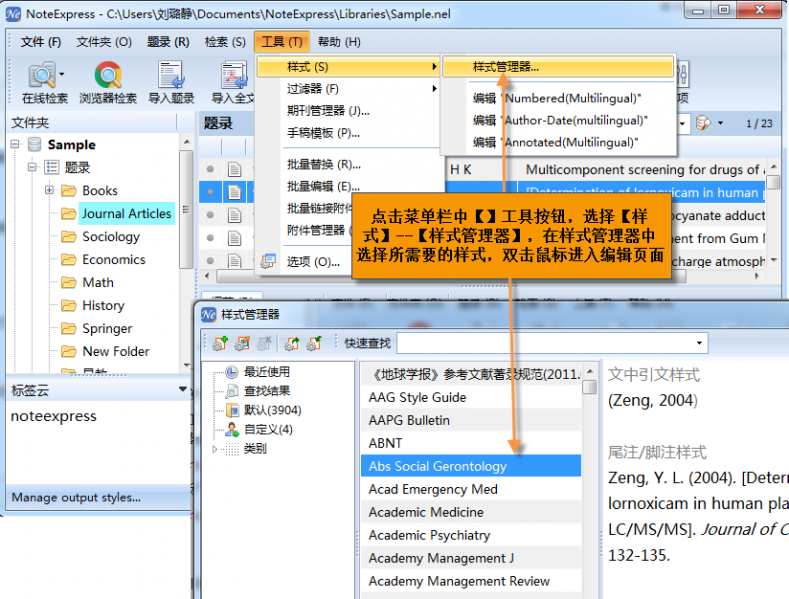Collapse the 题录 tree node

(x=32, y=167)
